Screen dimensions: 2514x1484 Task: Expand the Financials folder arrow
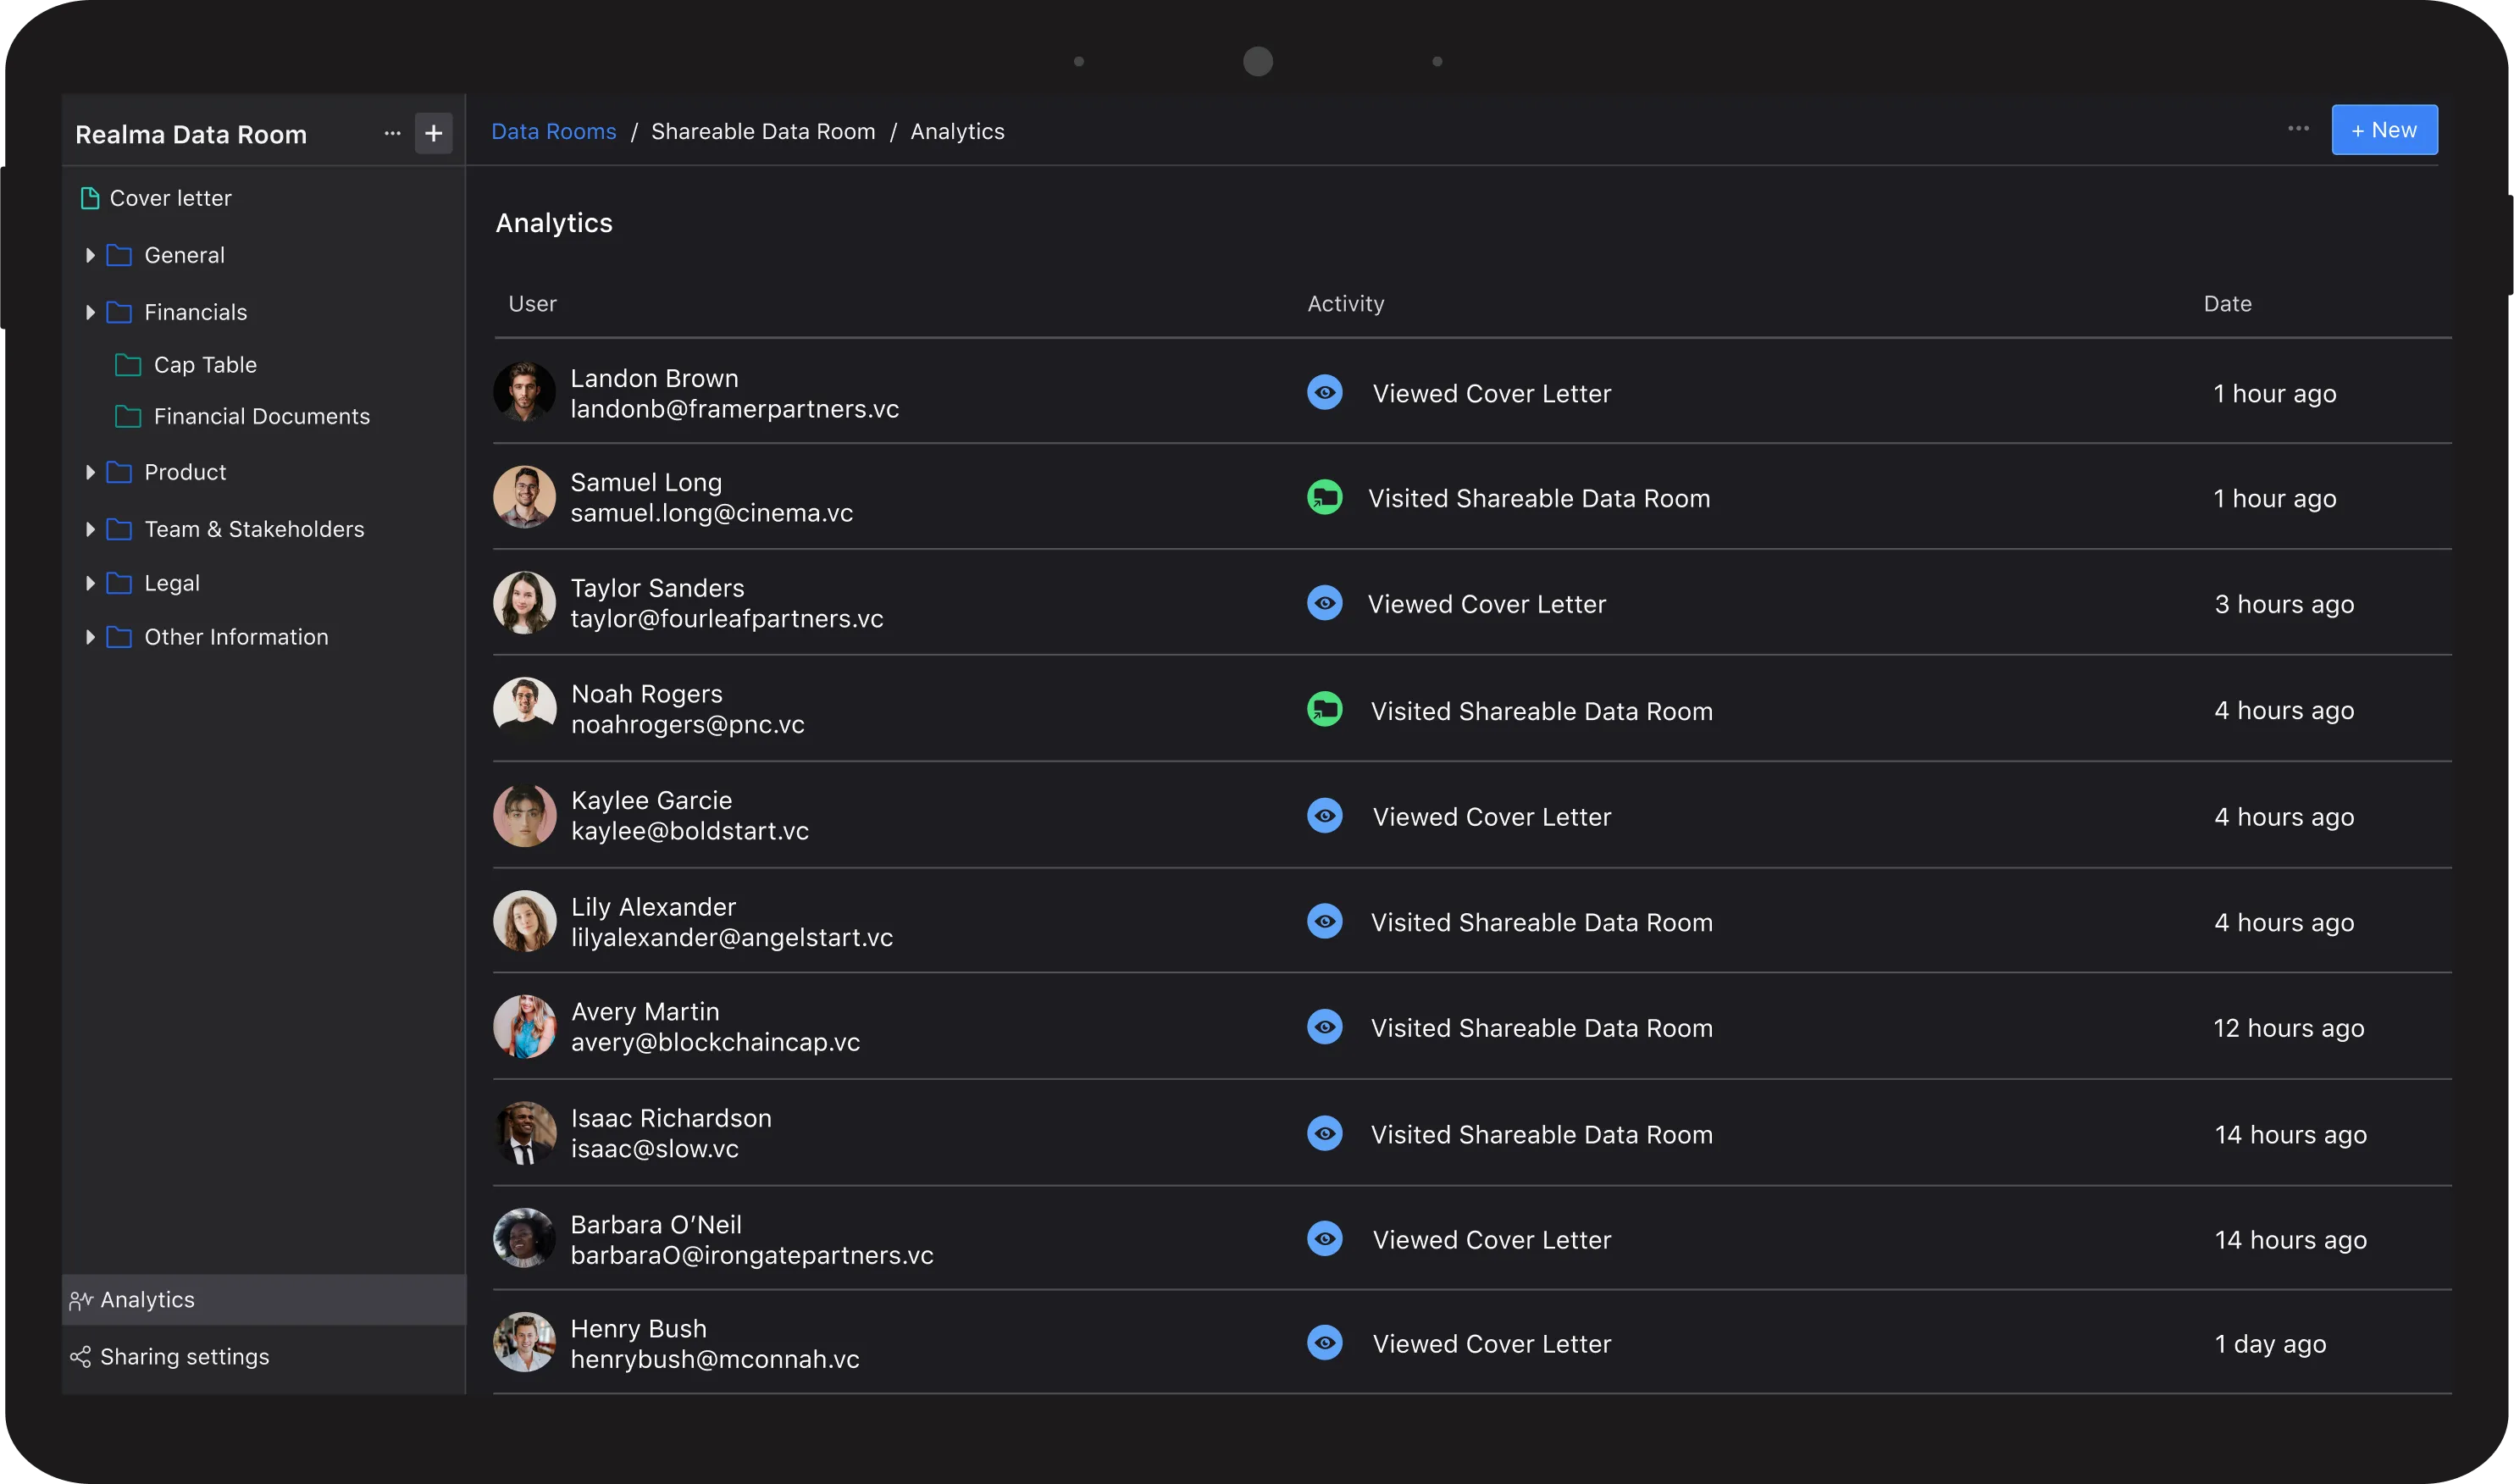coord(90,313)
